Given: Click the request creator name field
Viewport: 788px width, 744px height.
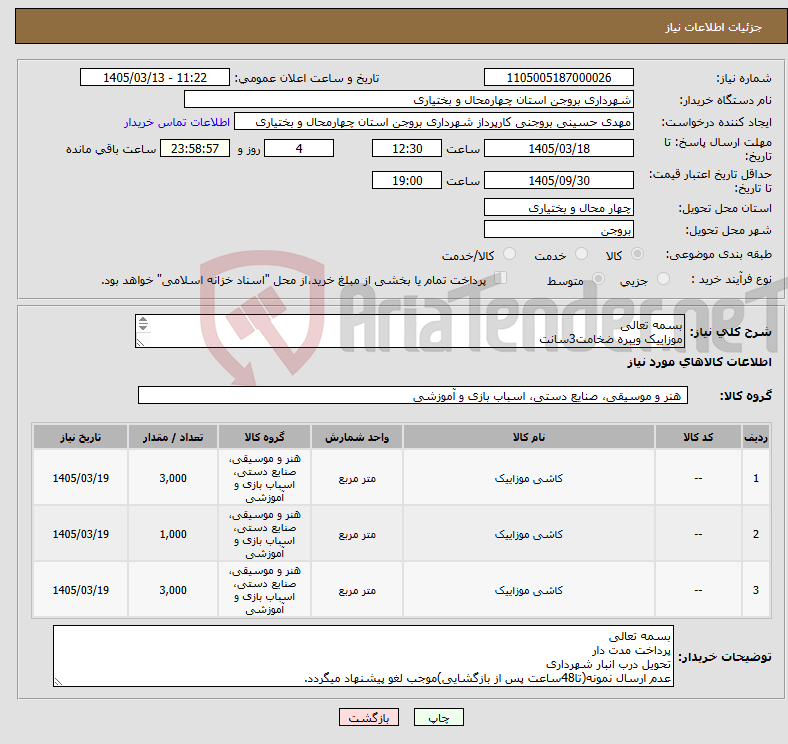Looking at the screenshot, I should coord(434,122).
